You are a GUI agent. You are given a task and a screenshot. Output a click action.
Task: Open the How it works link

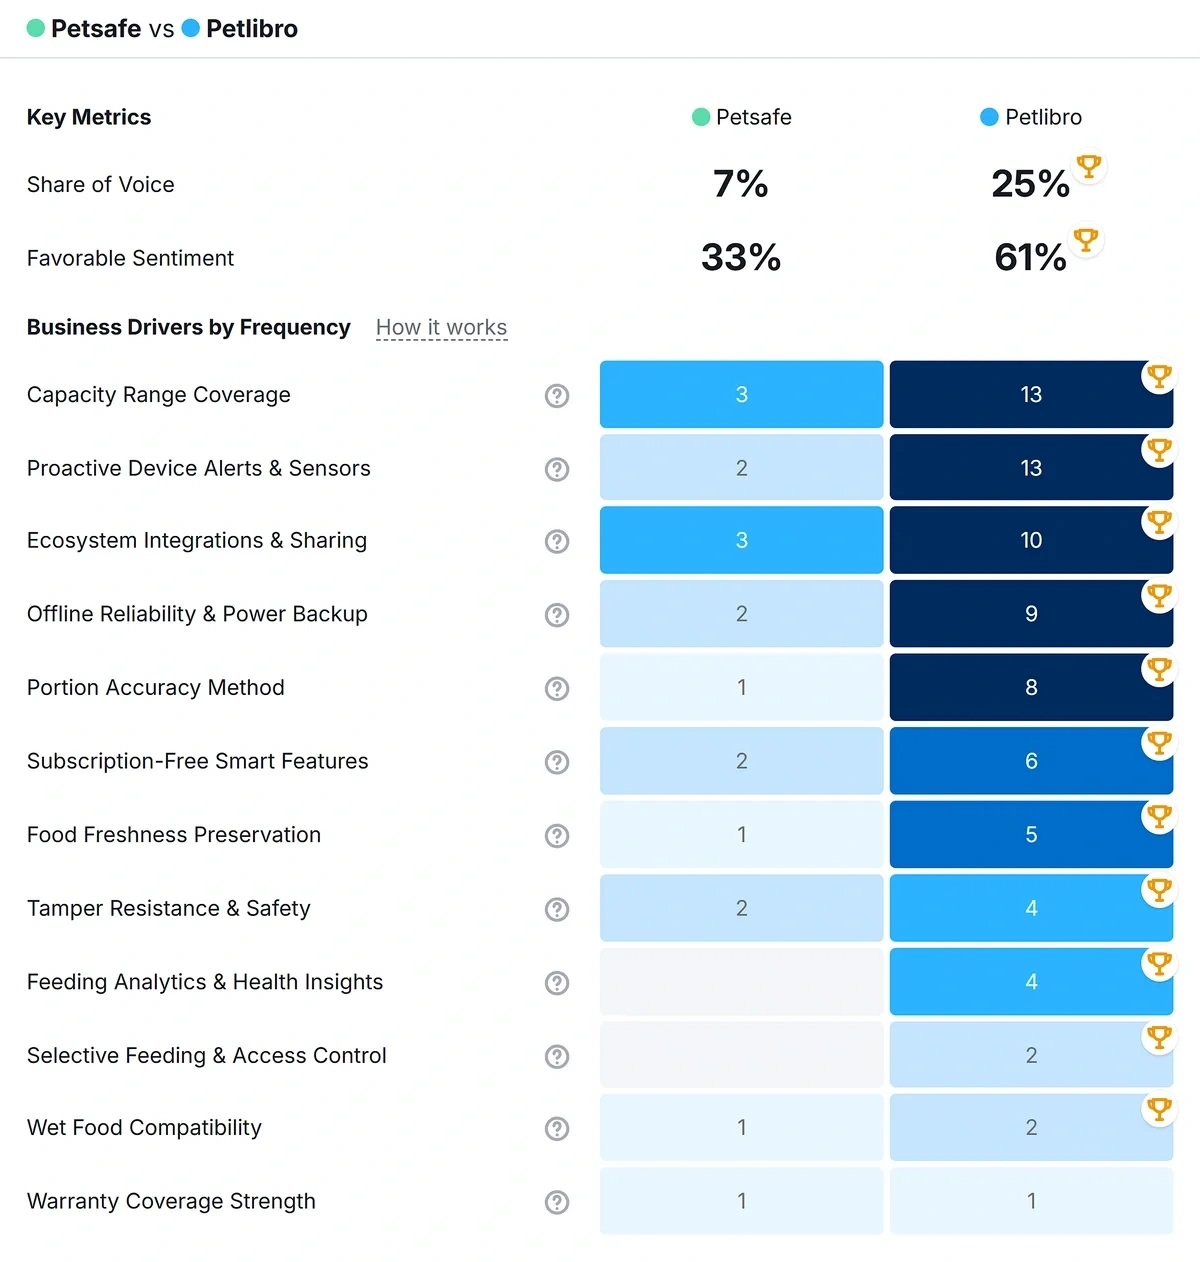click(441, 328)
